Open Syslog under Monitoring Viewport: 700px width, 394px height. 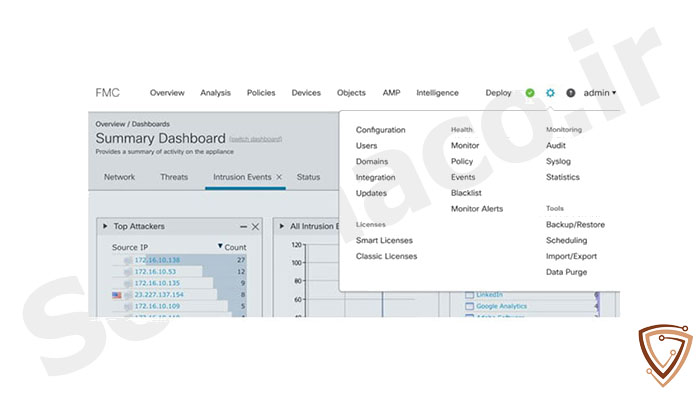coord(558,162)
